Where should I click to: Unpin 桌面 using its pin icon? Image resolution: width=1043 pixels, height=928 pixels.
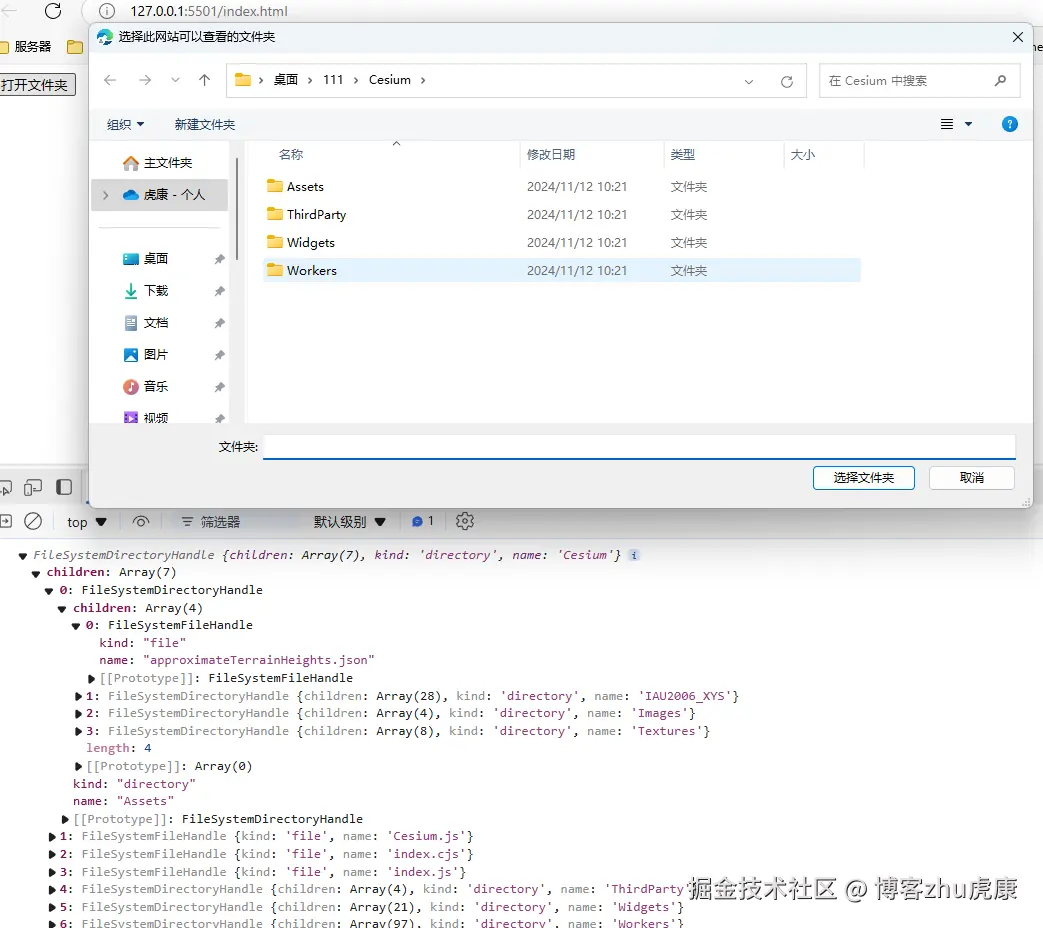pos(219,259)
